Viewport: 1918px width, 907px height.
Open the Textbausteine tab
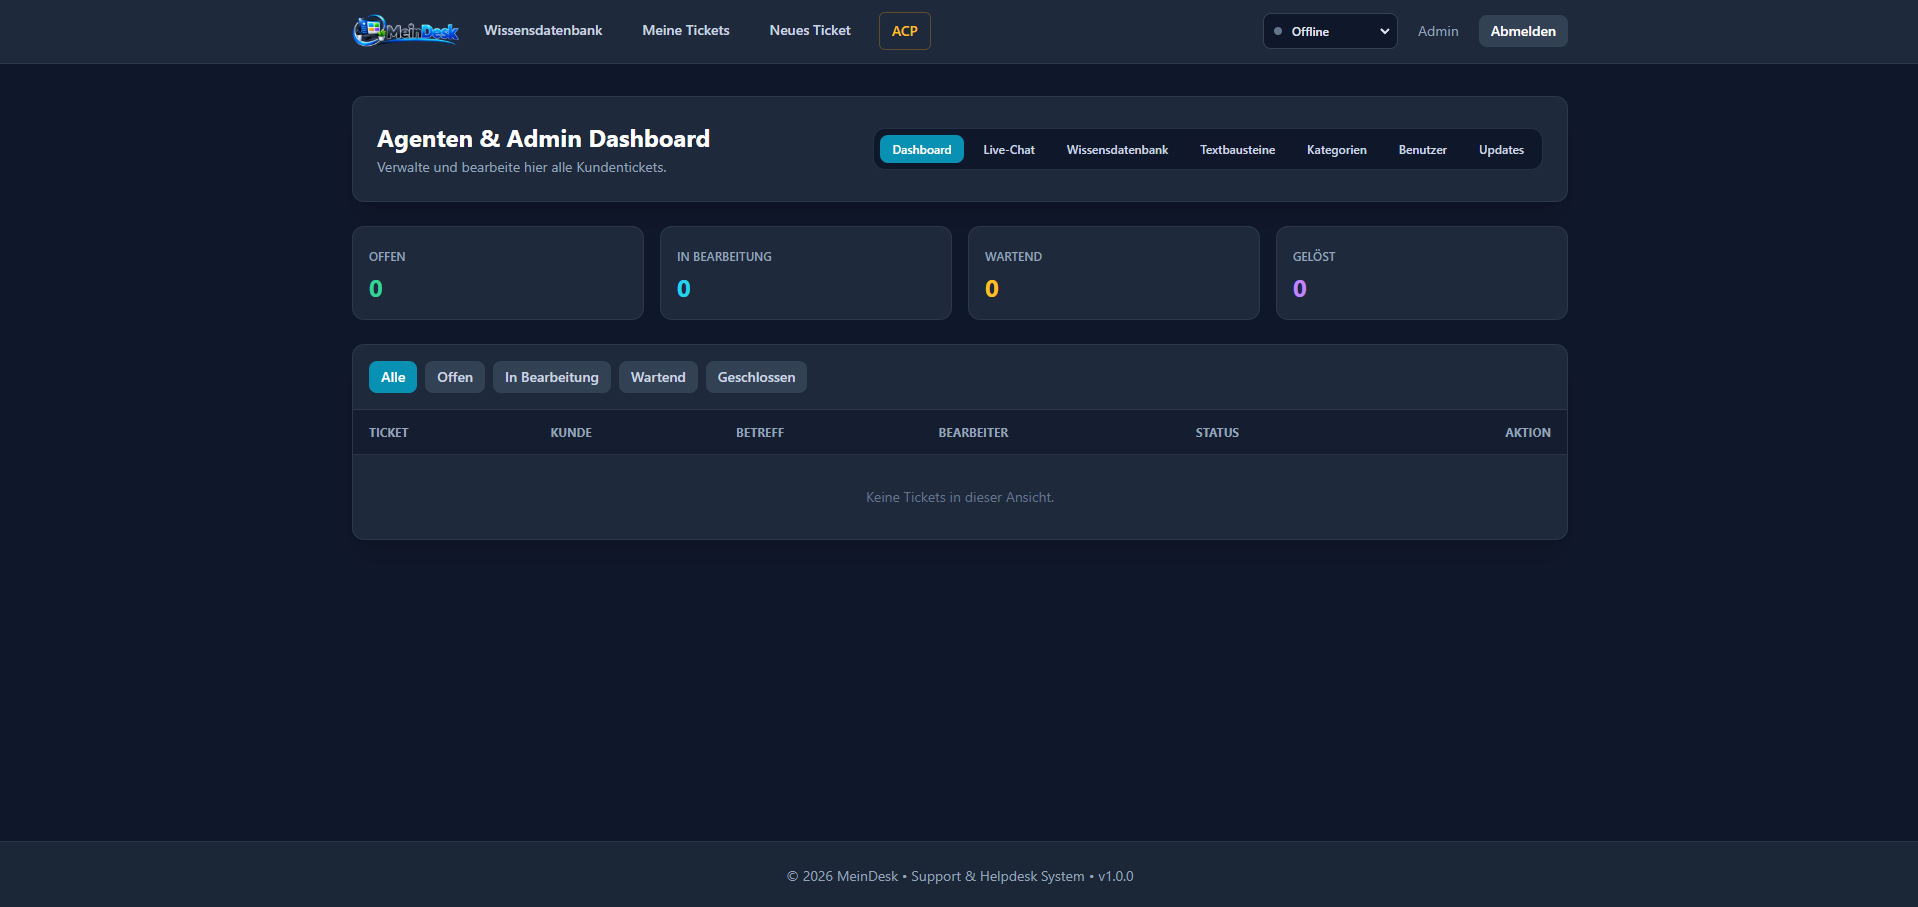1237,149
